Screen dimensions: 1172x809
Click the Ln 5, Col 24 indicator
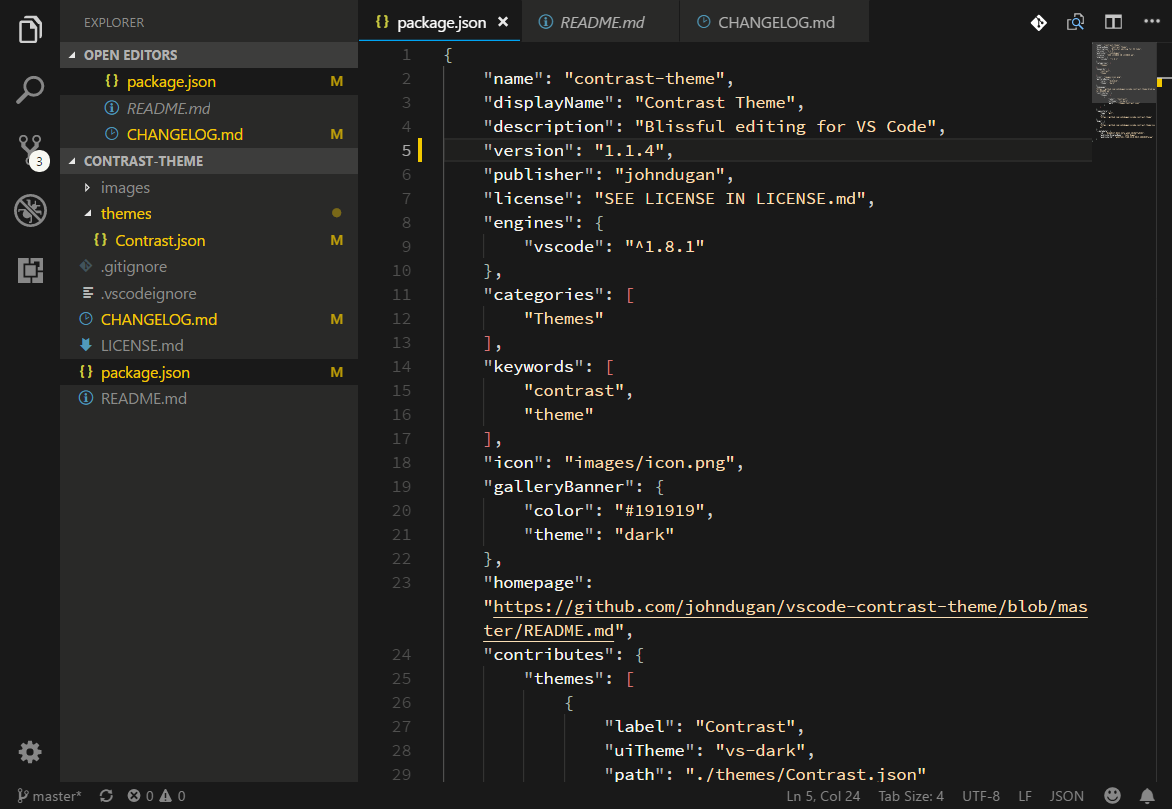pos(823,796)
